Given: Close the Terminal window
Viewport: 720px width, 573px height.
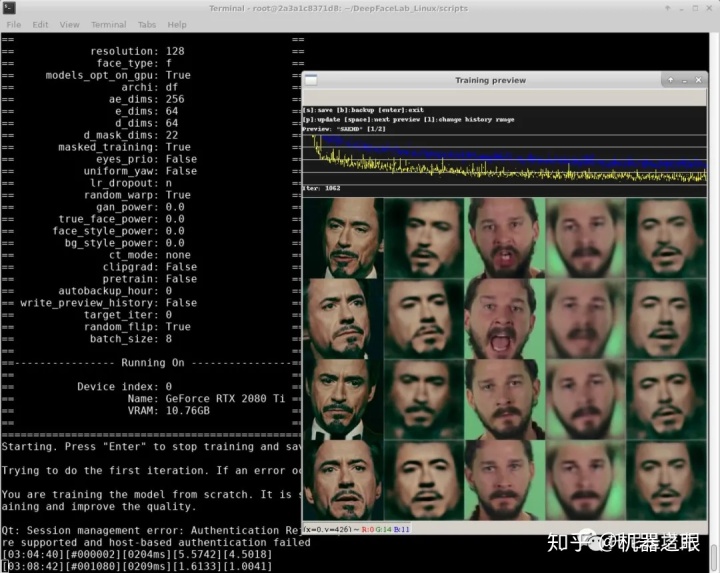Looking at the screenshot, I should click(x=709, y=8).
